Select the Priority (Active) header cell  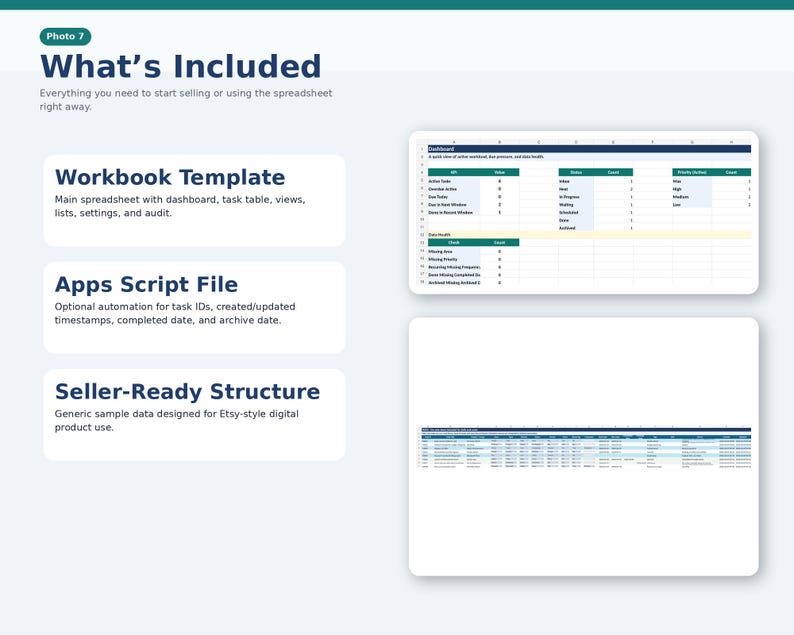point(692,172)
